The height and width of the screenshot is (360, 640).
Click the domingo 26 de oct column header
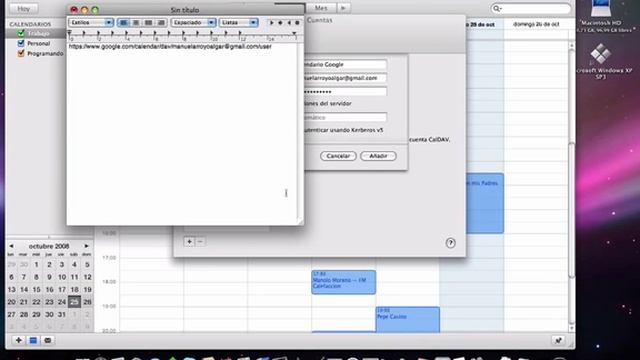[x=536, y=24]
